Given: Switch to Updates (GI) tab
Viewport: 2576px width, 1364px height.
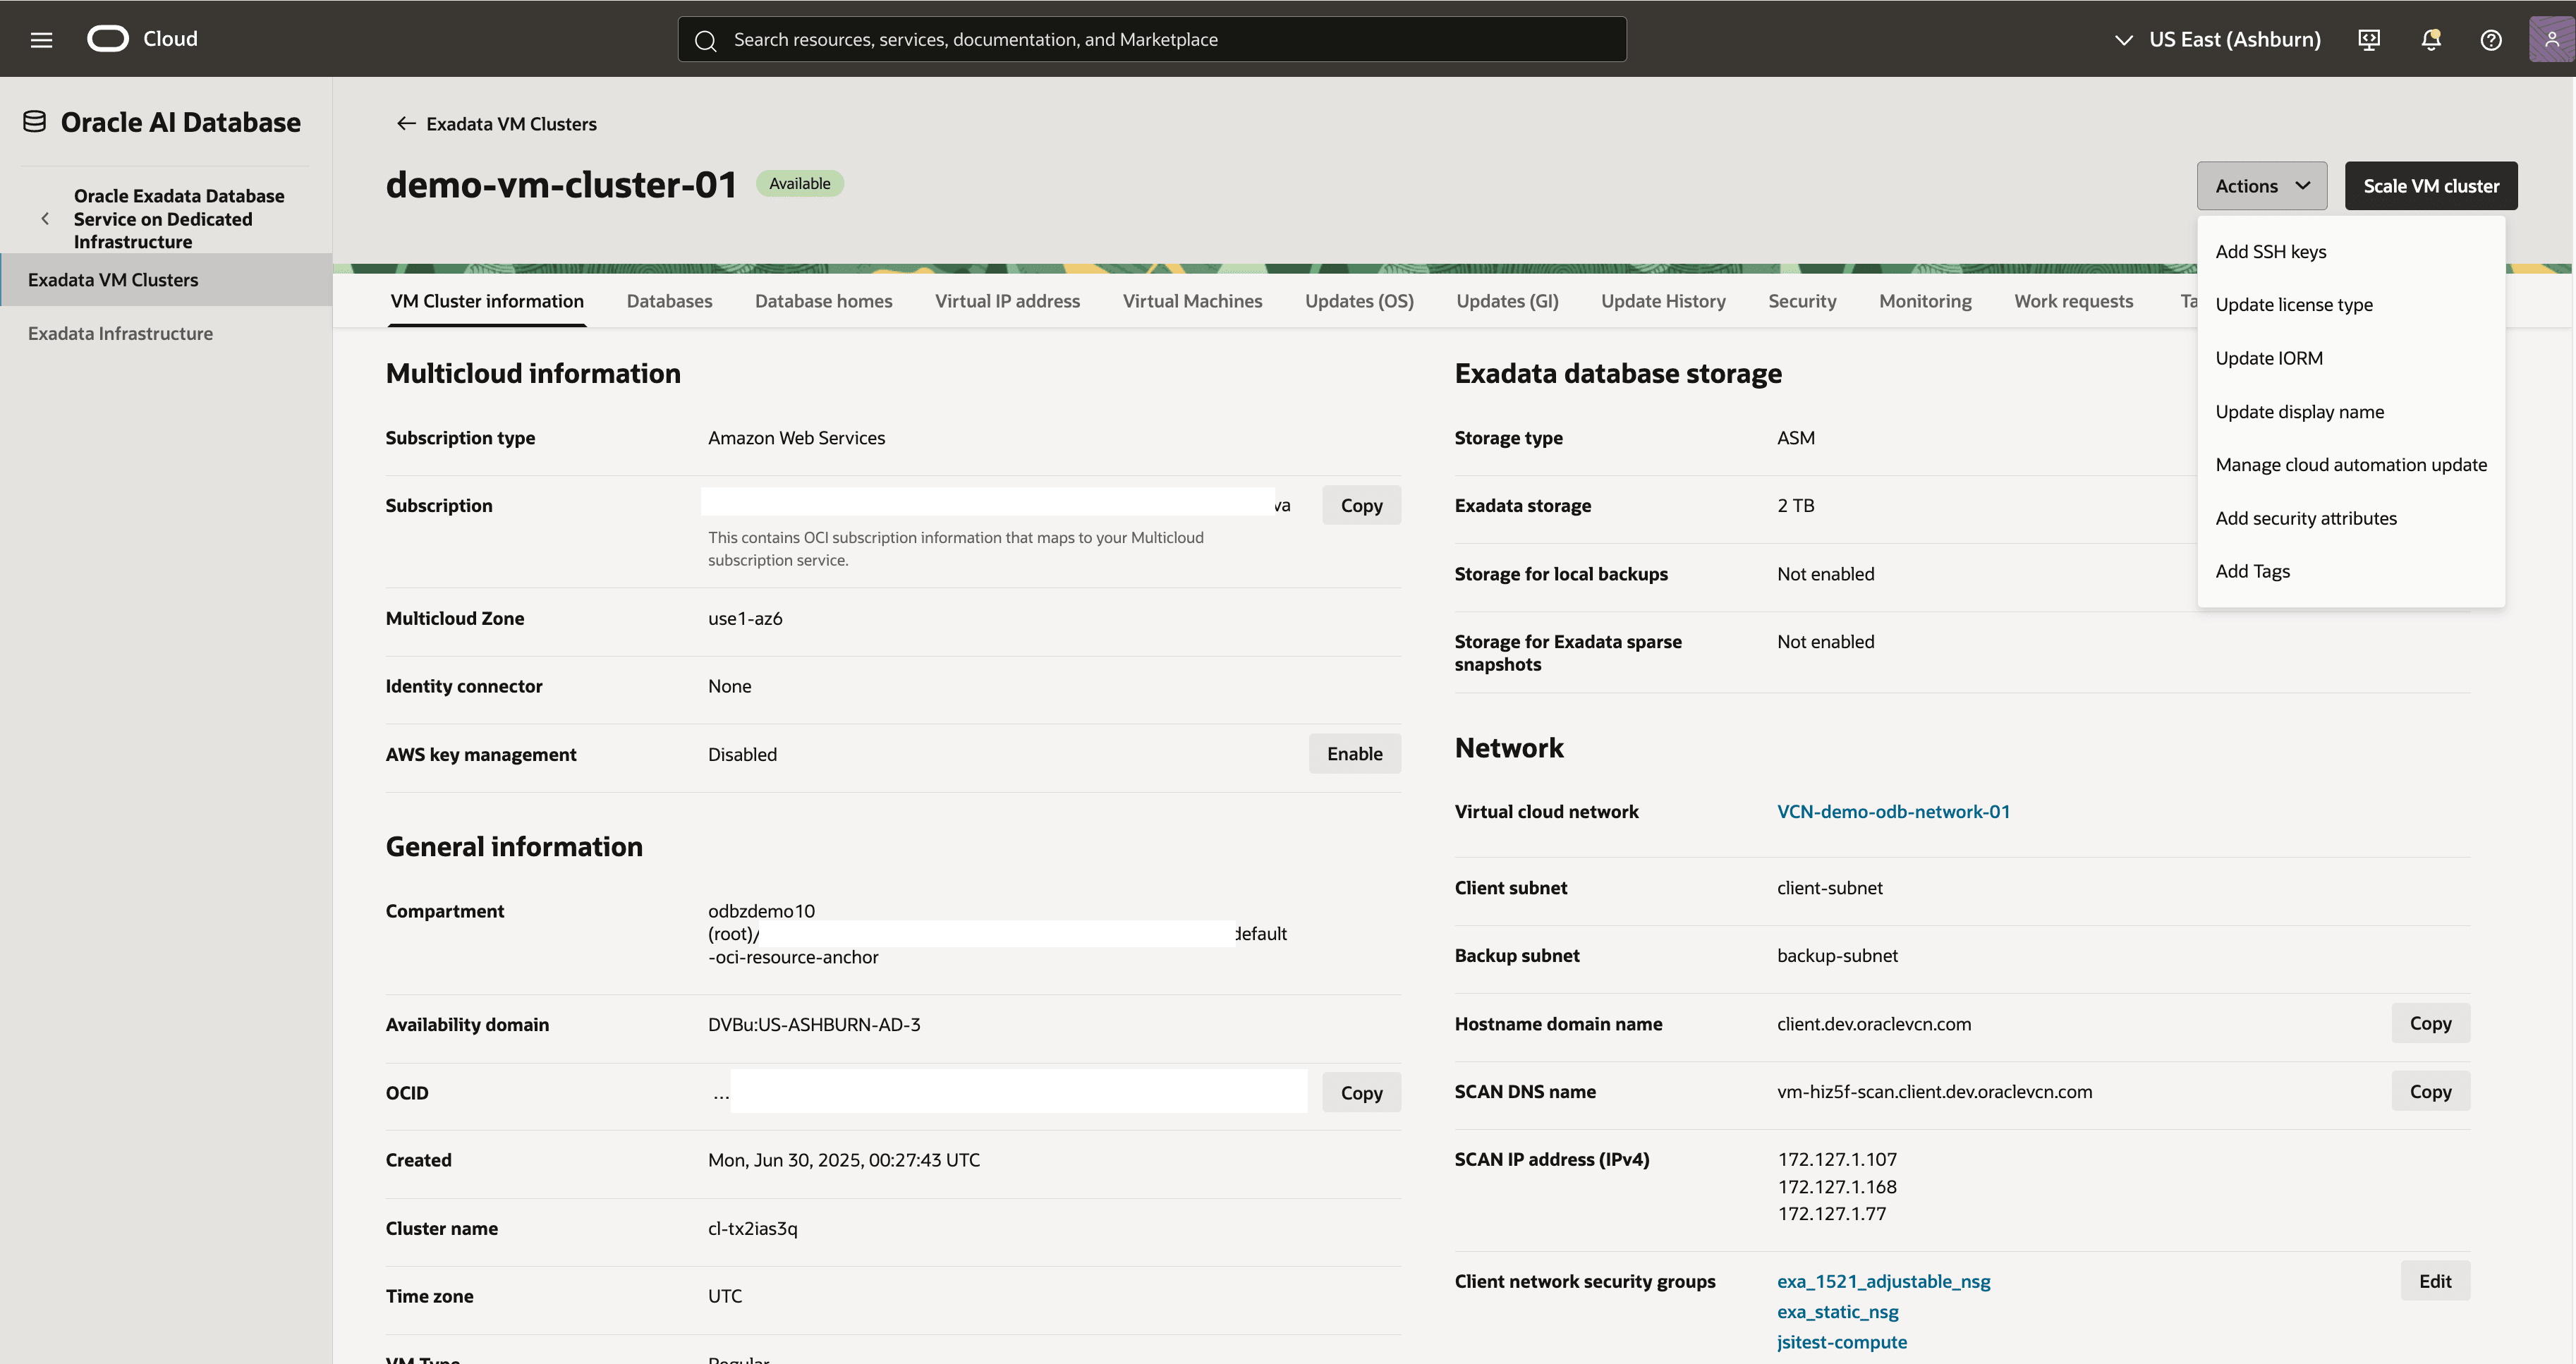Looking at the screenshot, I should point(1507,301).
